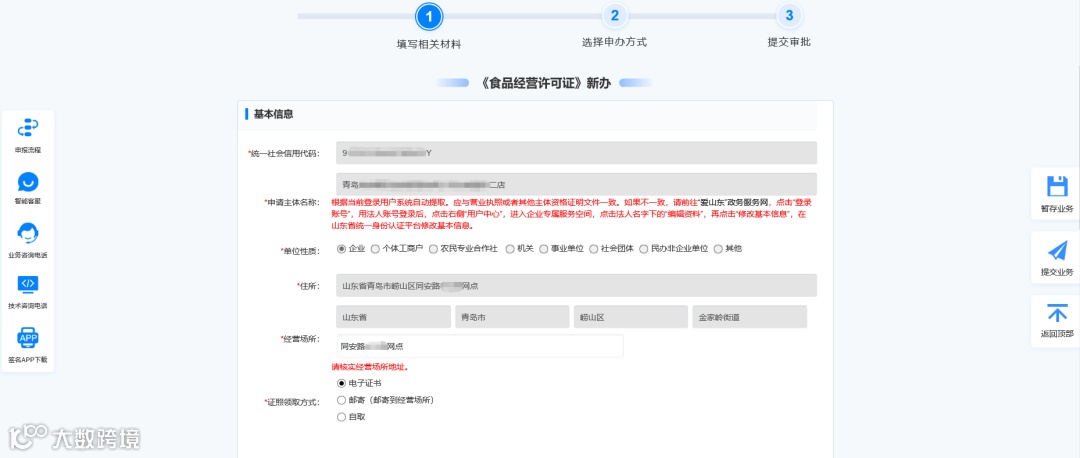Select the 企业 radio option
1080x458 pixels.
[341, 249]
